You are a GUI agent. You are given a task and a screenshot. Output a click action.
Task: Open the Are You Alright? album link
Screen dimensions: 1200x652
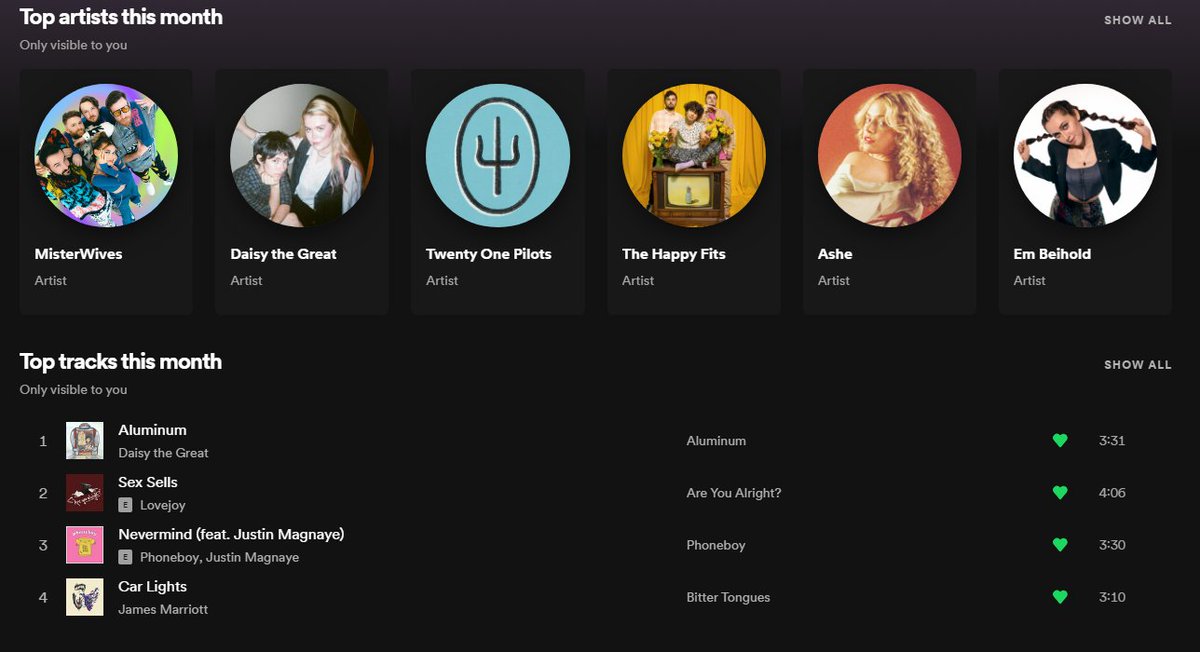coord(734,493)
